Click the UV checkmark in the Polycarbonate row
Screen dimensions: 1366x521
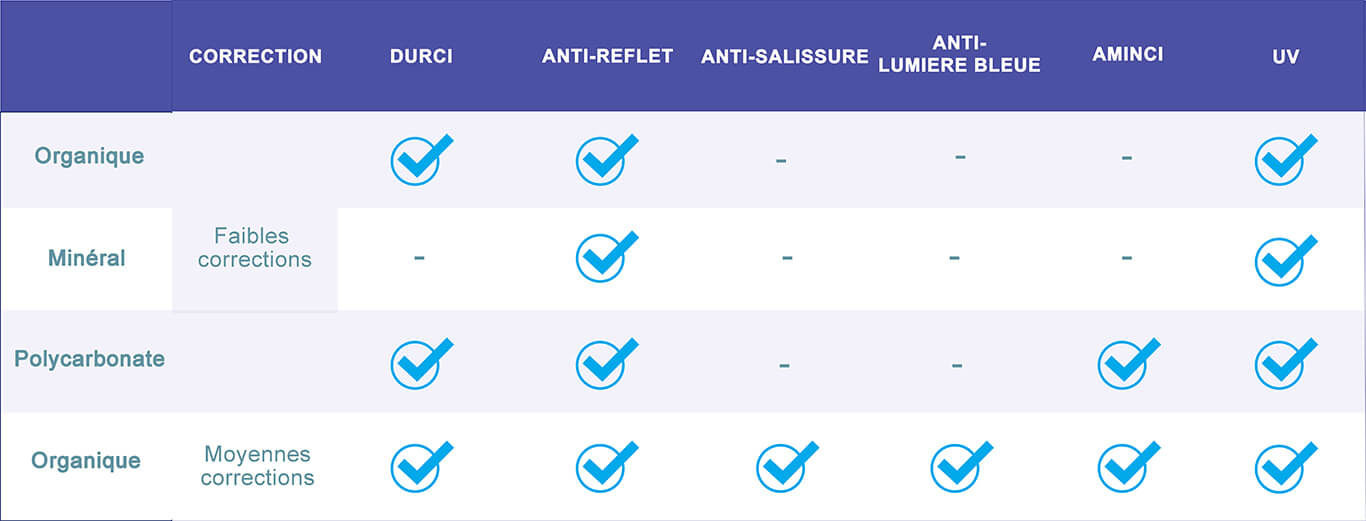(x=1285, y=363)
